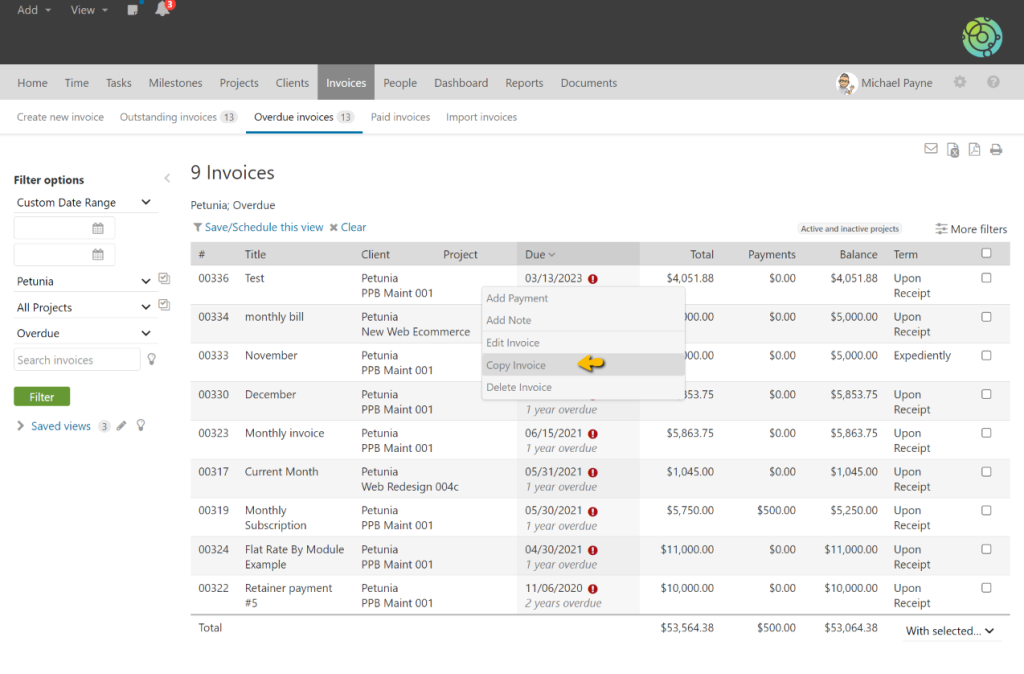Click the Search invoices input field

(x=77, y=358)
